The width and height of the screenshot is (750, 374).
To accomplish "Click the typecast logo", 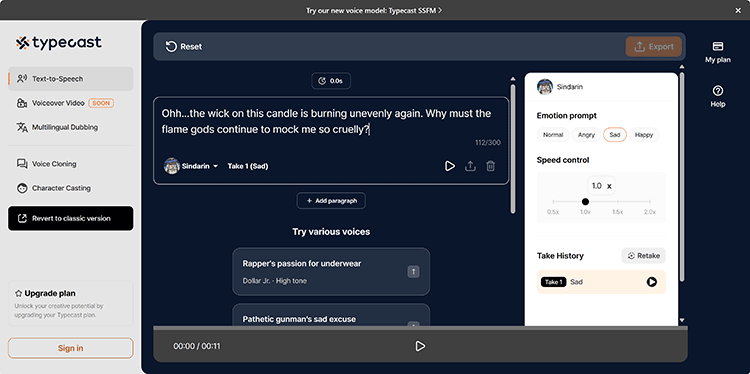I will 58,43.
